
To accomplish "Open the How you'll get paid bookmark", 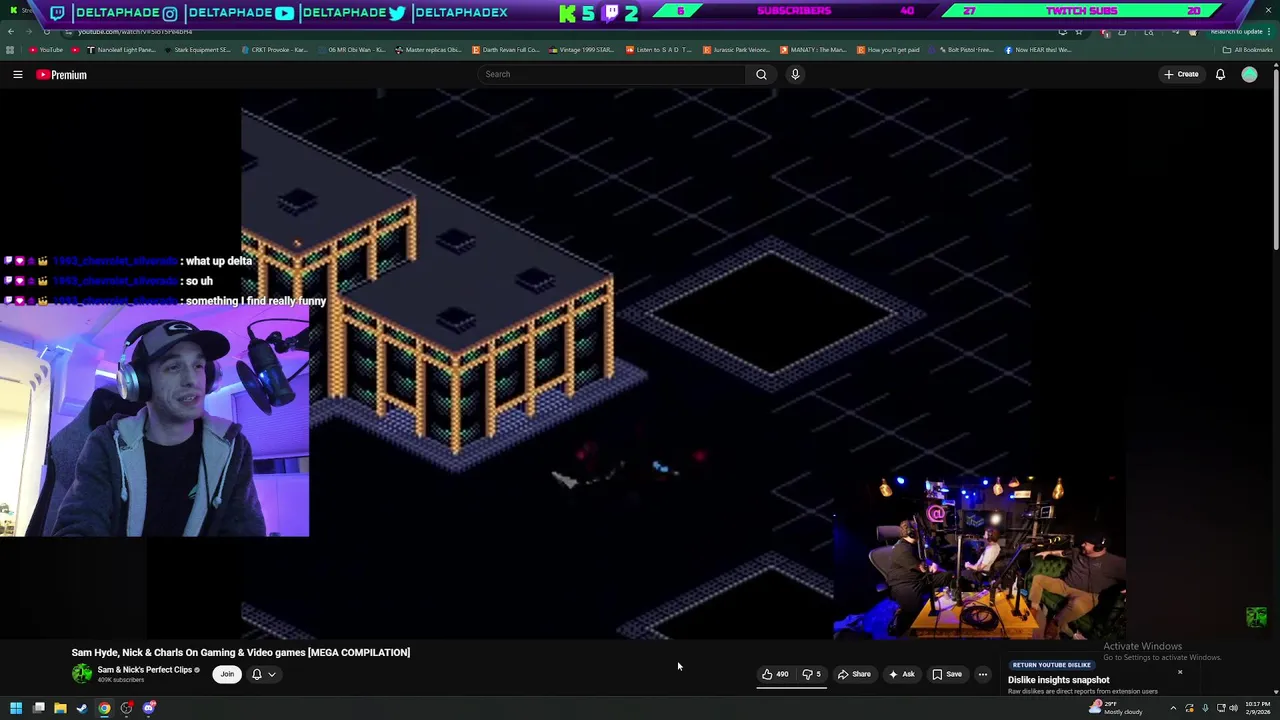I will coord(889,50).
